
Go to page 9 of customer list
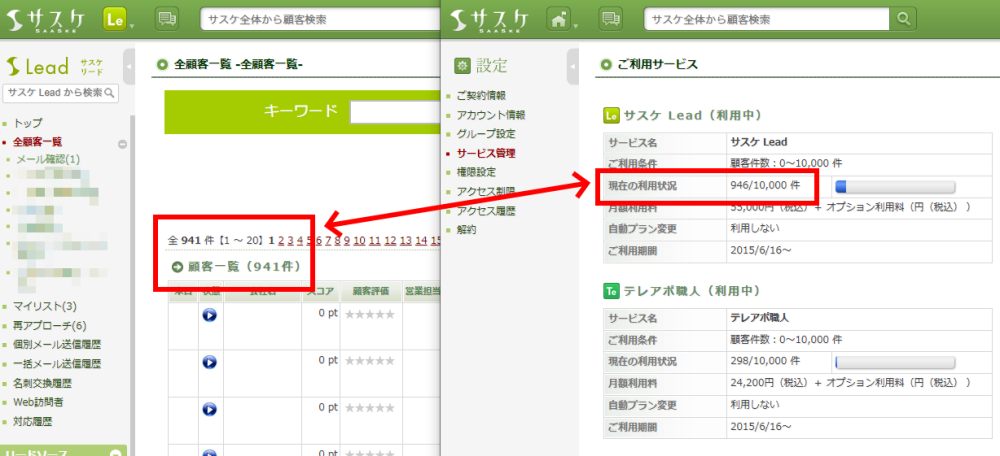[x=347, y=240]
